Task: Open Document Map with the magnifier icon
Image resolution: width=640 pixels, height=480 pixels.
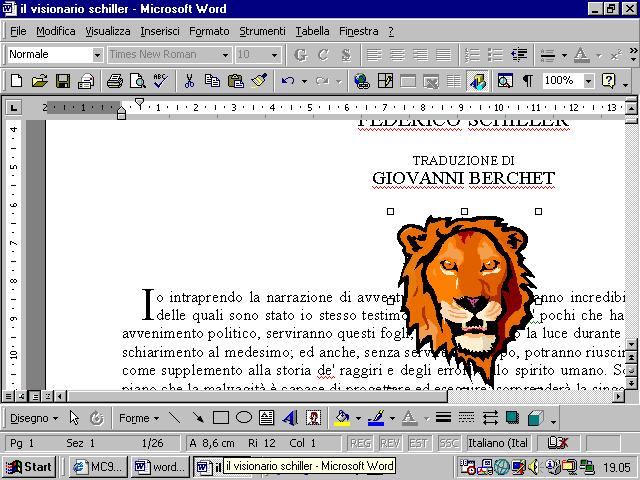Action: click(x=505, y=81)
